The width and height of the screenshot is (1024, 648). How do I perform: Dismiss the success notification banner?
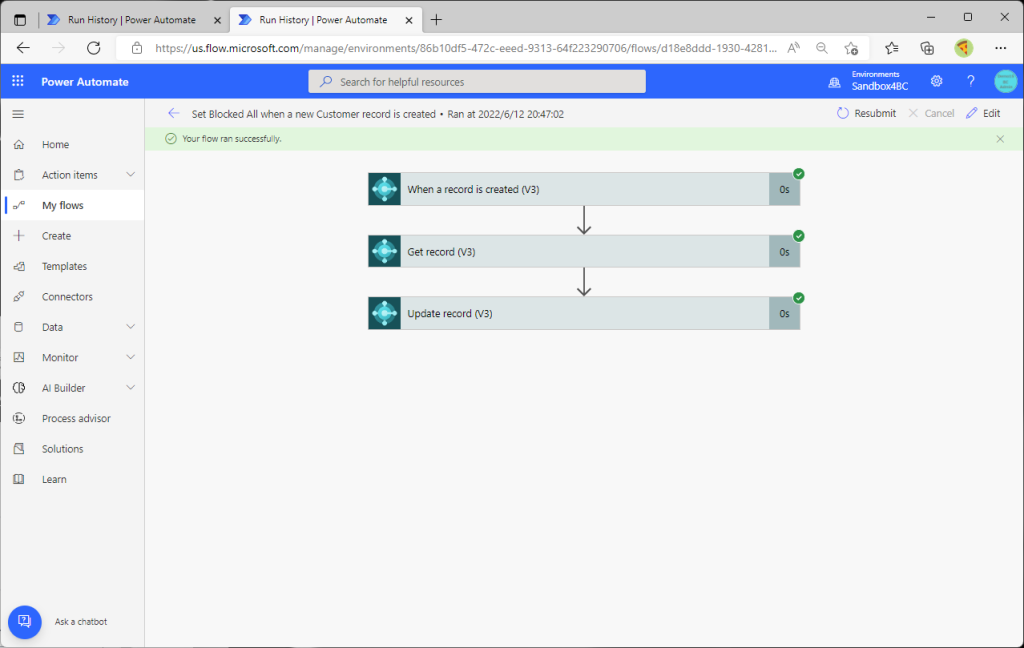click(x=1000, y=138)
